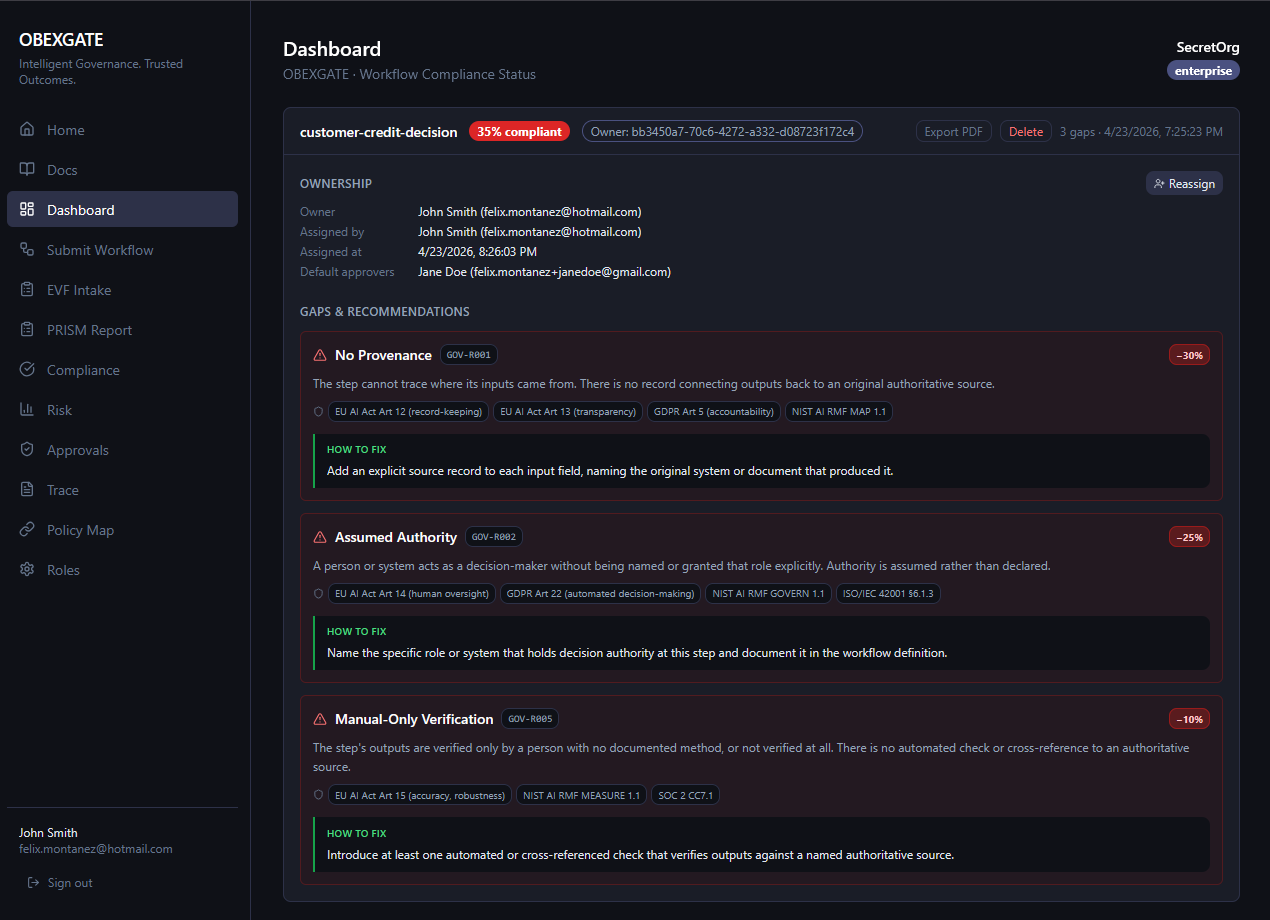
Task: Go to Submit Workflow
Action: (122, 250)
